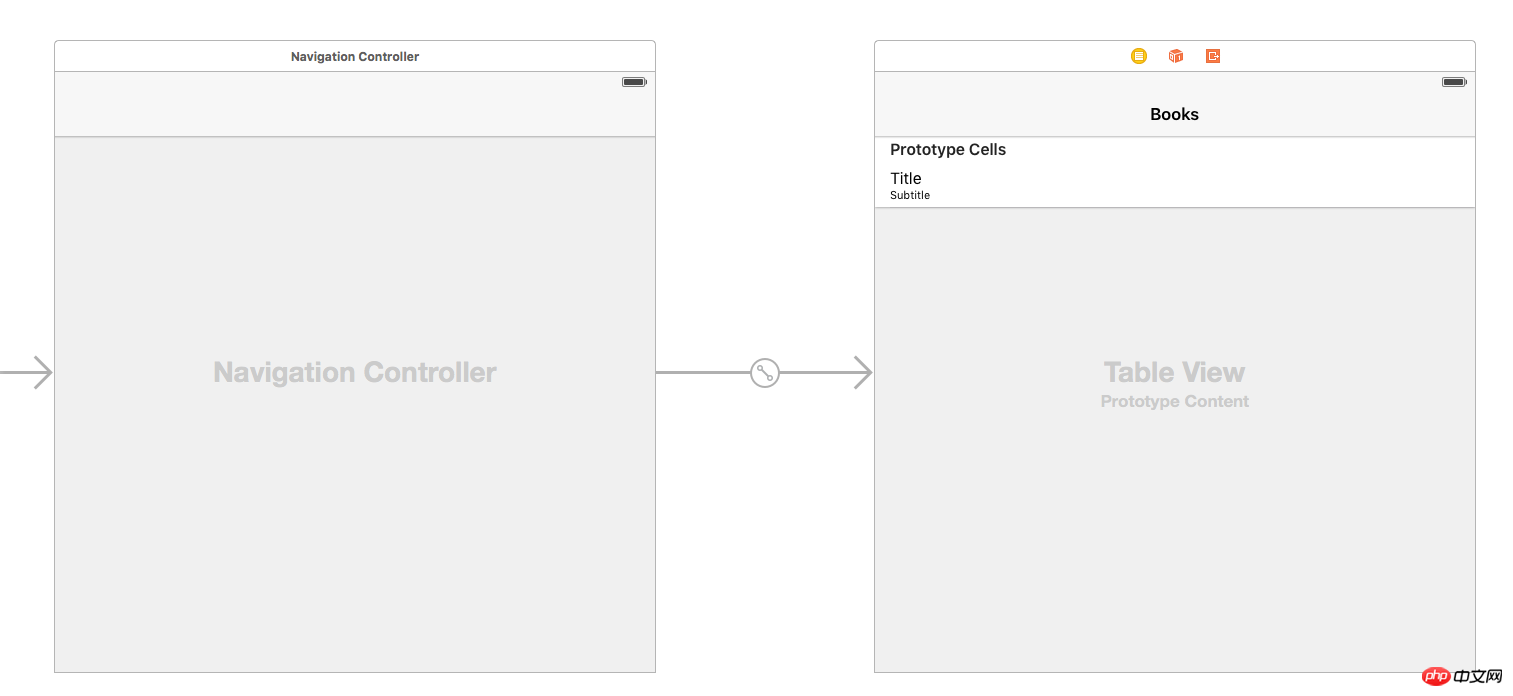Click the orange First Responder cube icon
The width and height of the screenshot is (1513, 696).
[x=1176, y=56]
